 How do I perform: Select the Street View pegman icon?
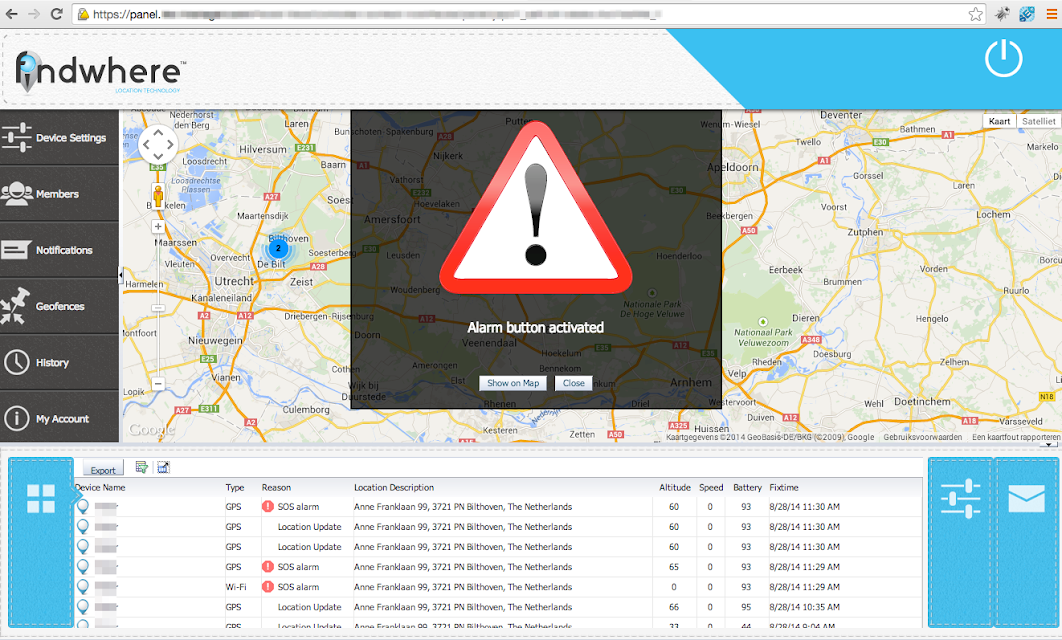tap(158, 196)
